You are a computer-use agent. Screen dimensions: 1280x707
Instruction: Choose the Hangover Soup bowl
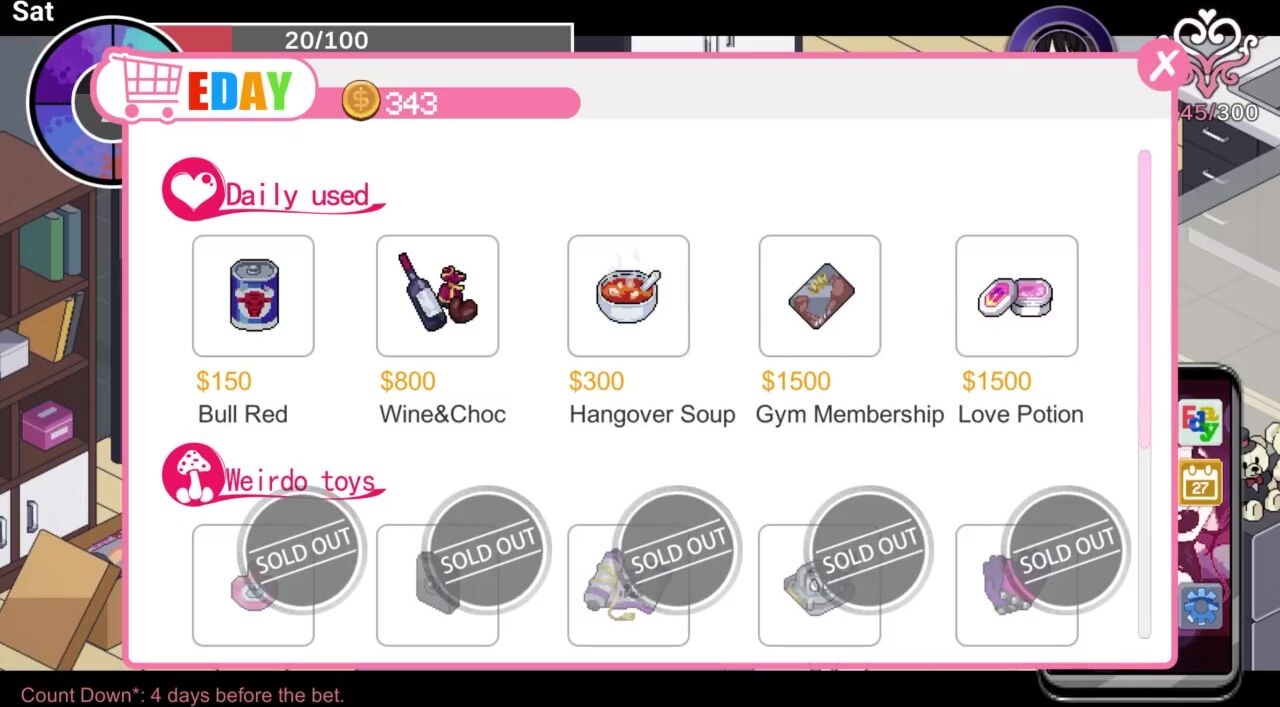click(628, 296)
